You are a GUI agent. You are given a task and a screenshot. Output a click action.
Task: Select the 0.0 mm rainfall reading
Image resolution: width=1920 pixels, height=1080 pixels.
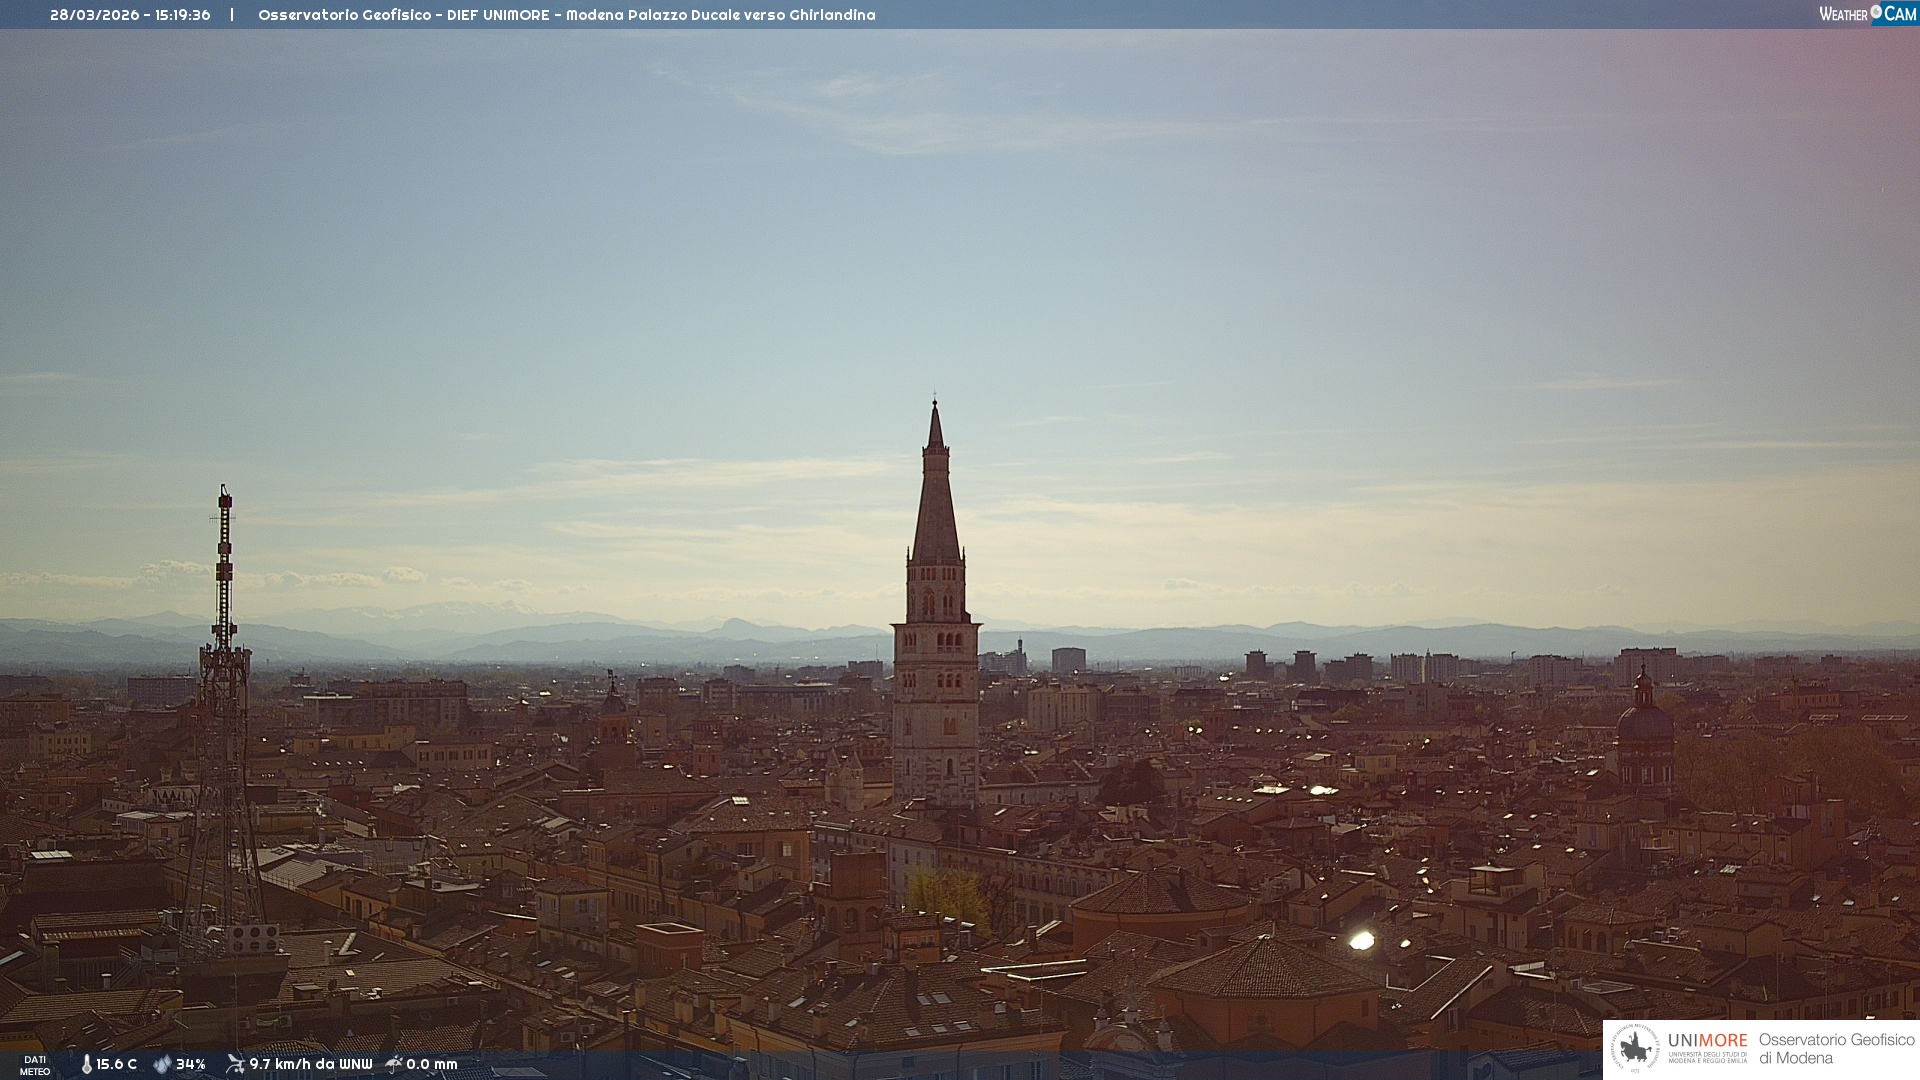pos(431,1064)
